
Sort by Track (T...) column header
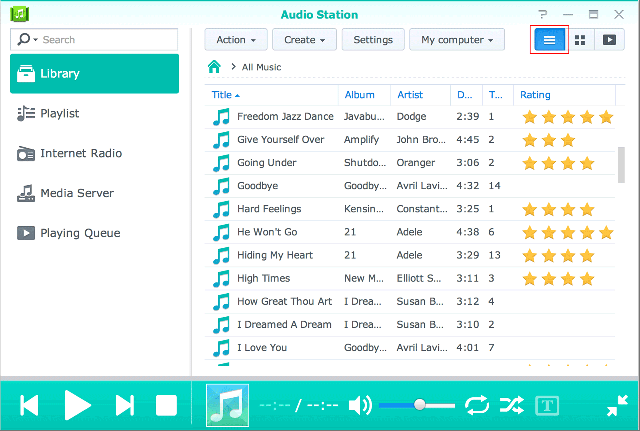(x=498, y=95)
